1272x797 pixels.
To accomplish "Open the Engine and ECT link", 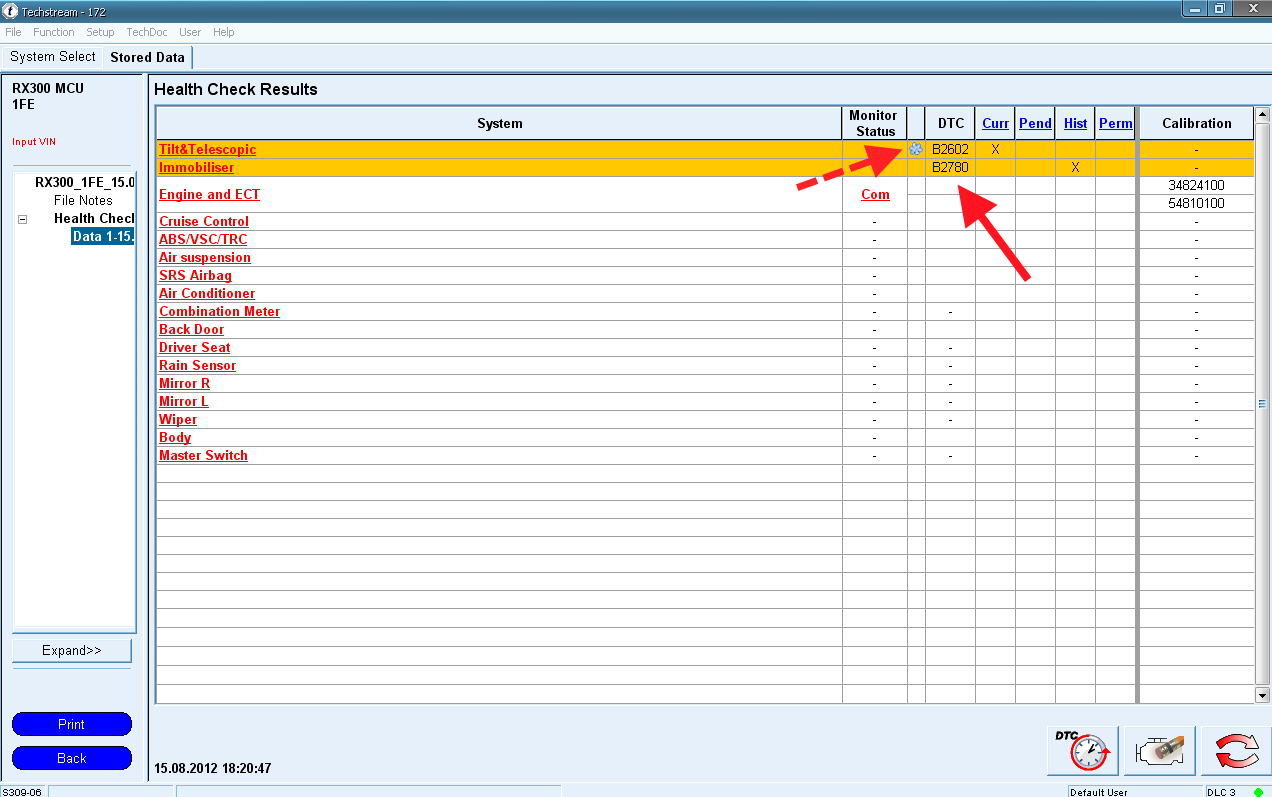I will click(209, 195).
